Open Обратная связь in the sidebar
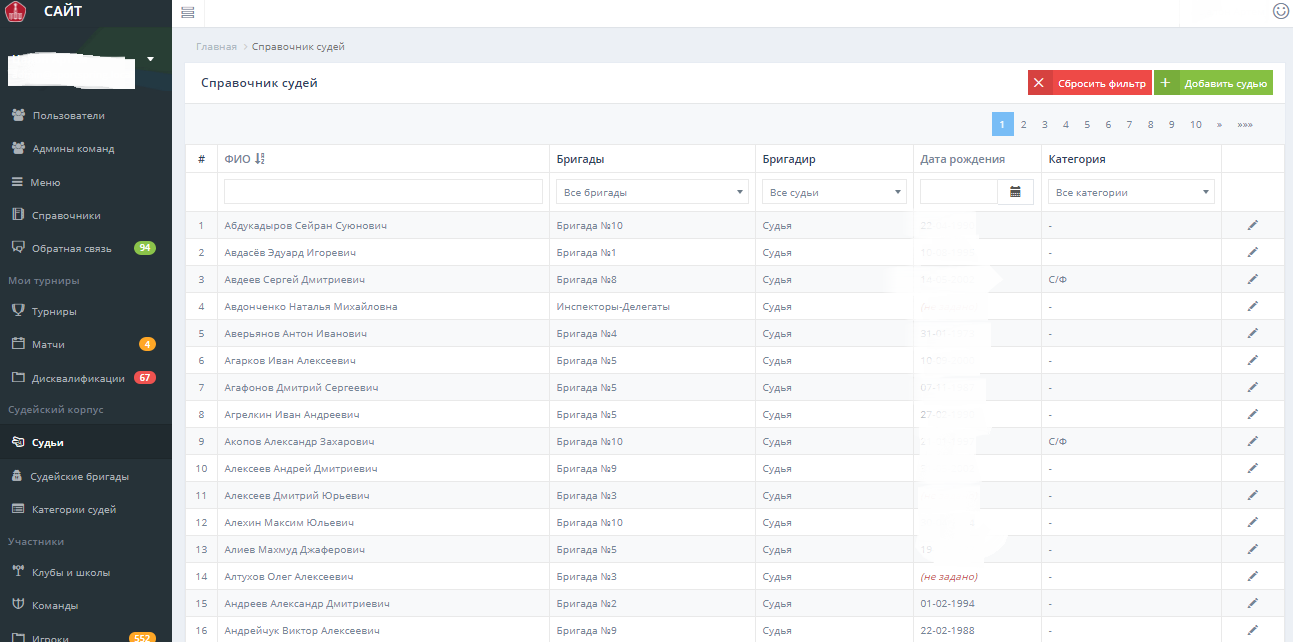 [86, 248]
